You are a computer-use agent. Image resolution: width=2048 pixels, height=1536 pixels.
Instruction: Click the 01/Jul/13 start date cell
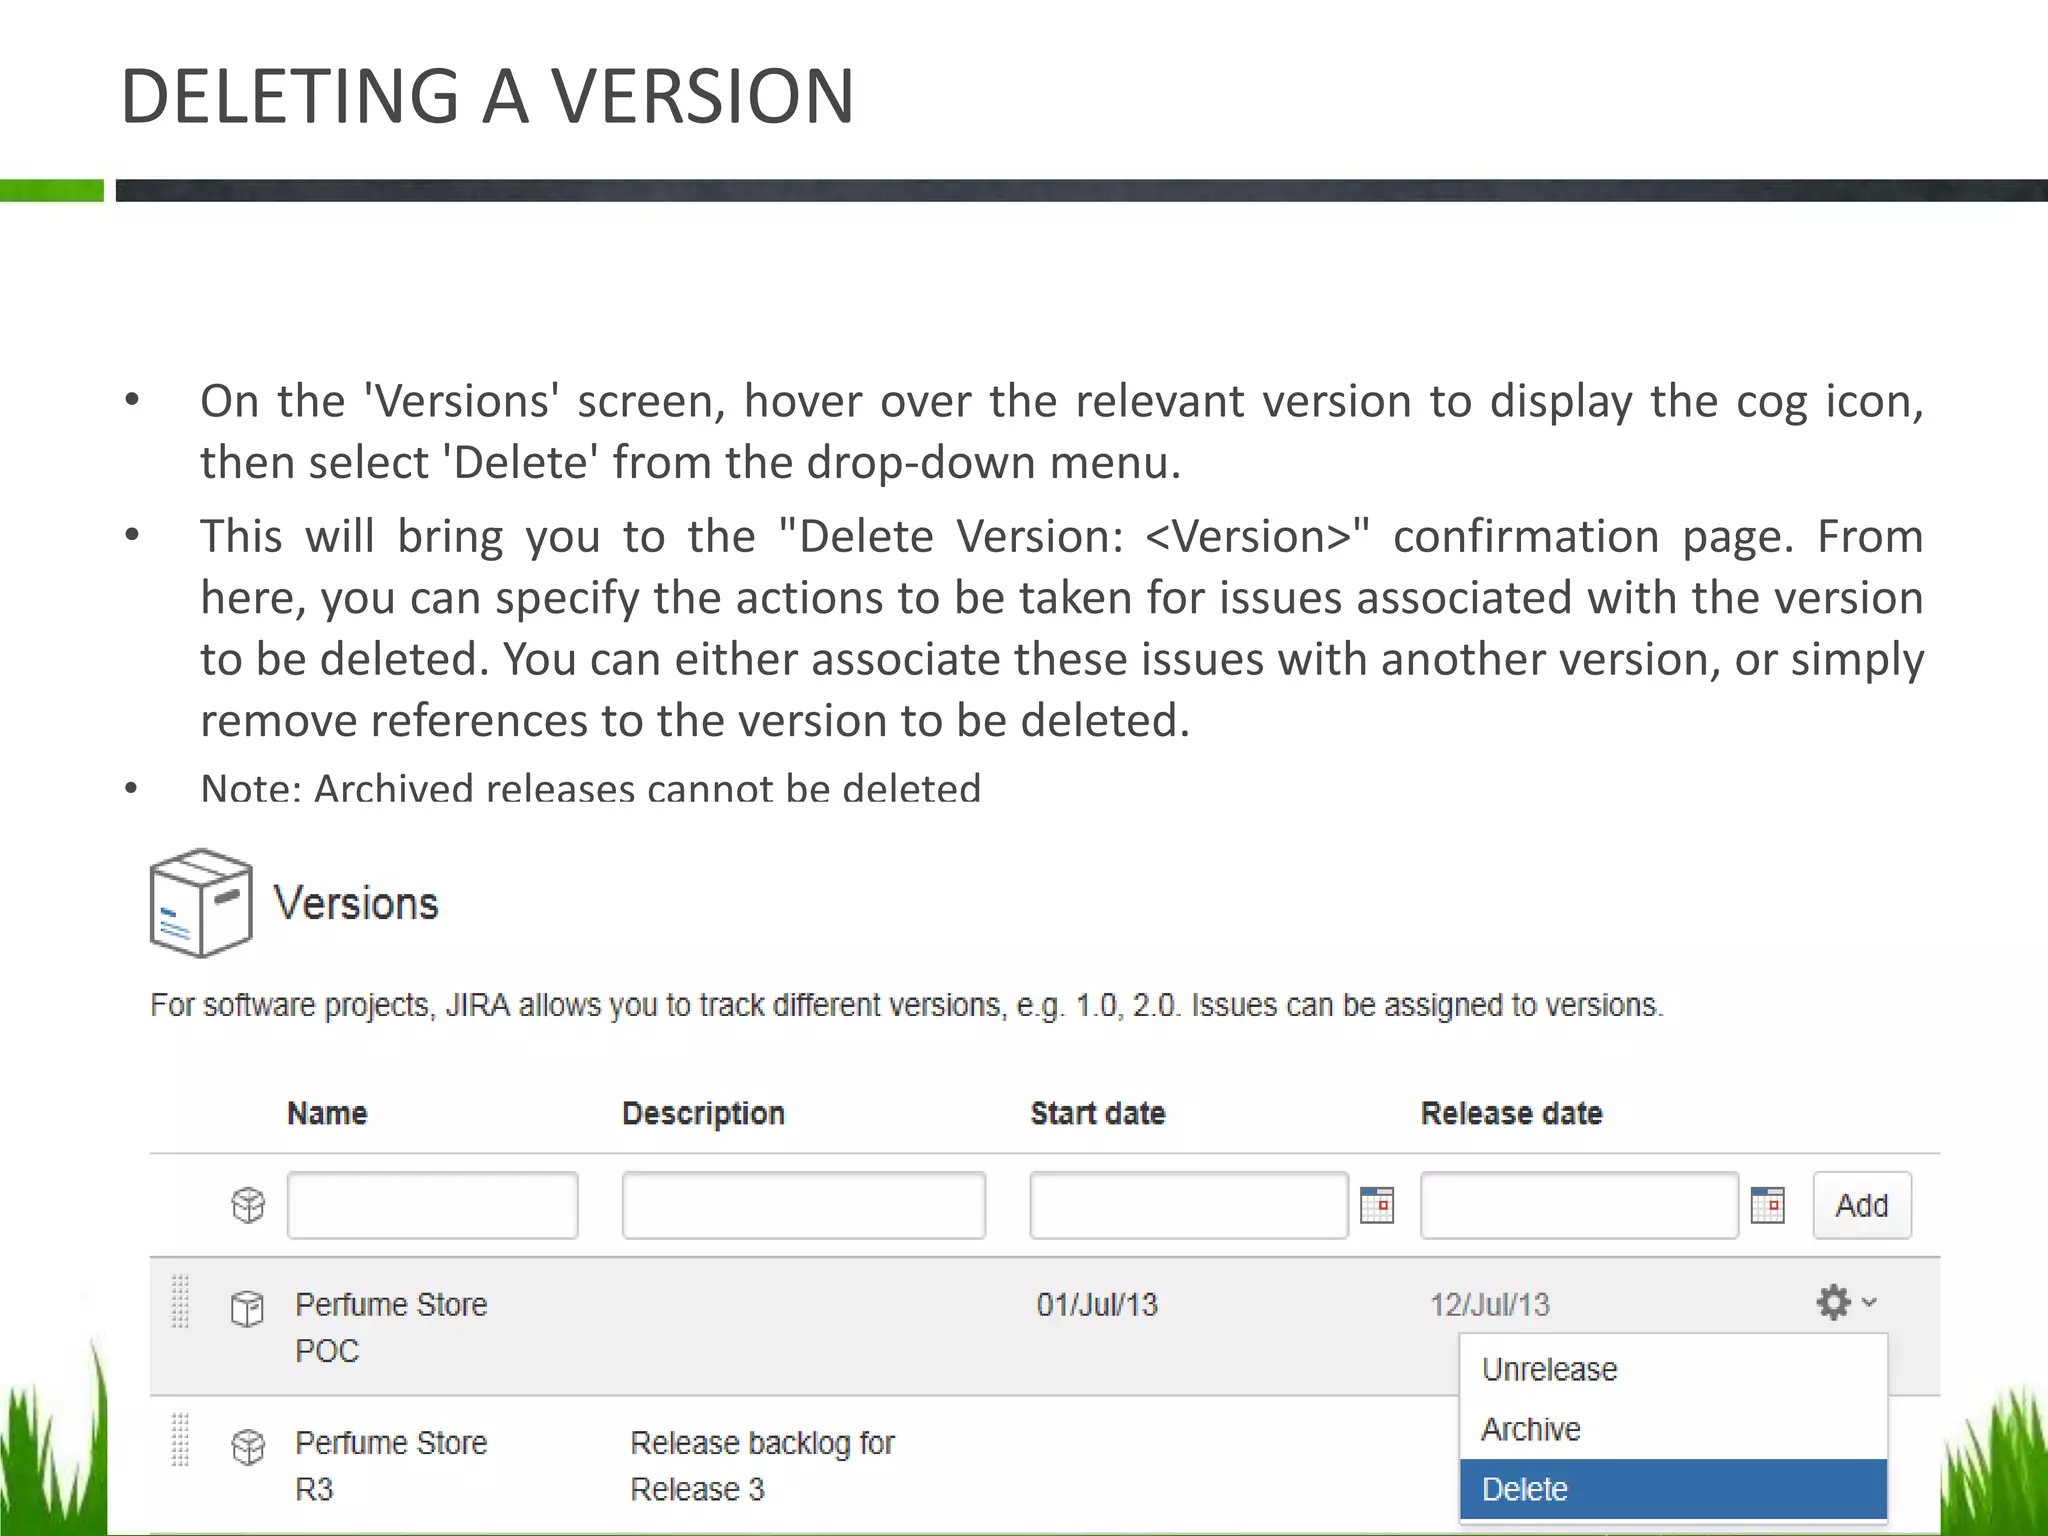[x=1097, y=1305]
